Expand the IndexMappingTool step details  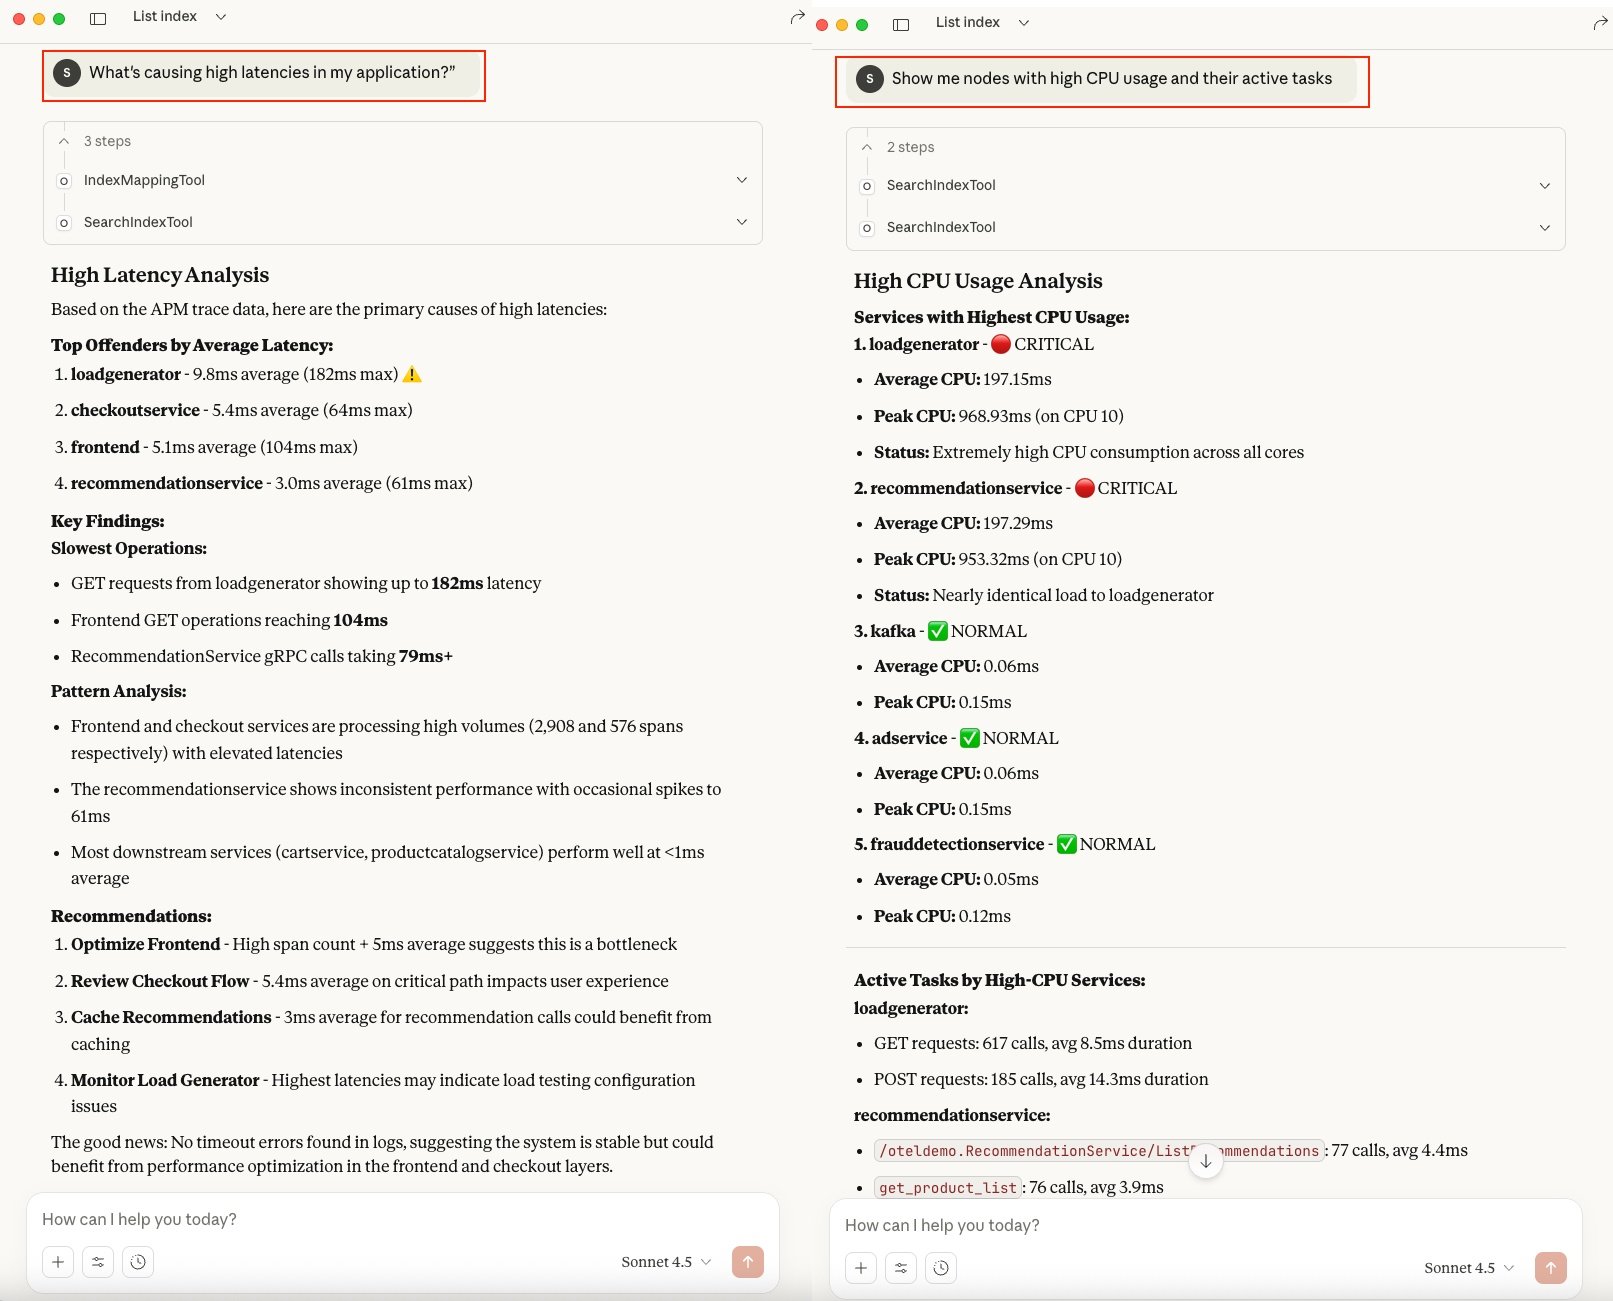point(741,180)
